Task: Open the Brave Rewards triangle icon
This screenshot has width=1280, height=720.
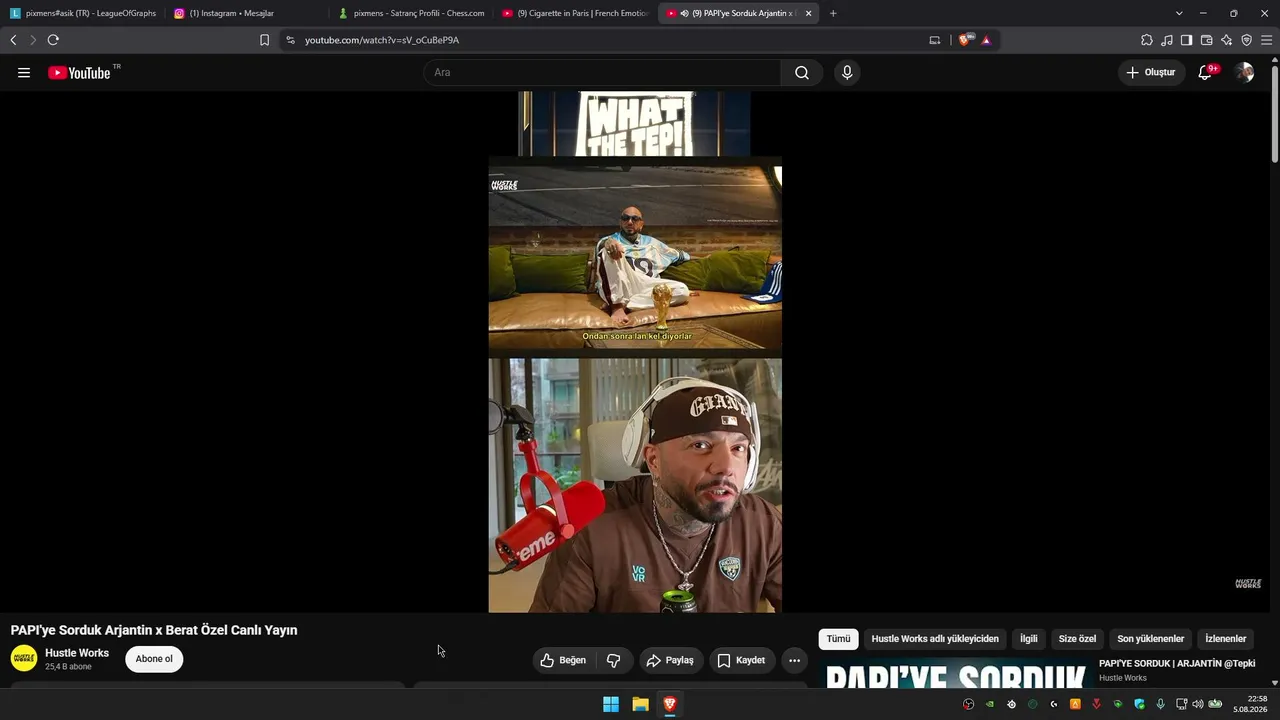Action: click(x=986, y=40)
